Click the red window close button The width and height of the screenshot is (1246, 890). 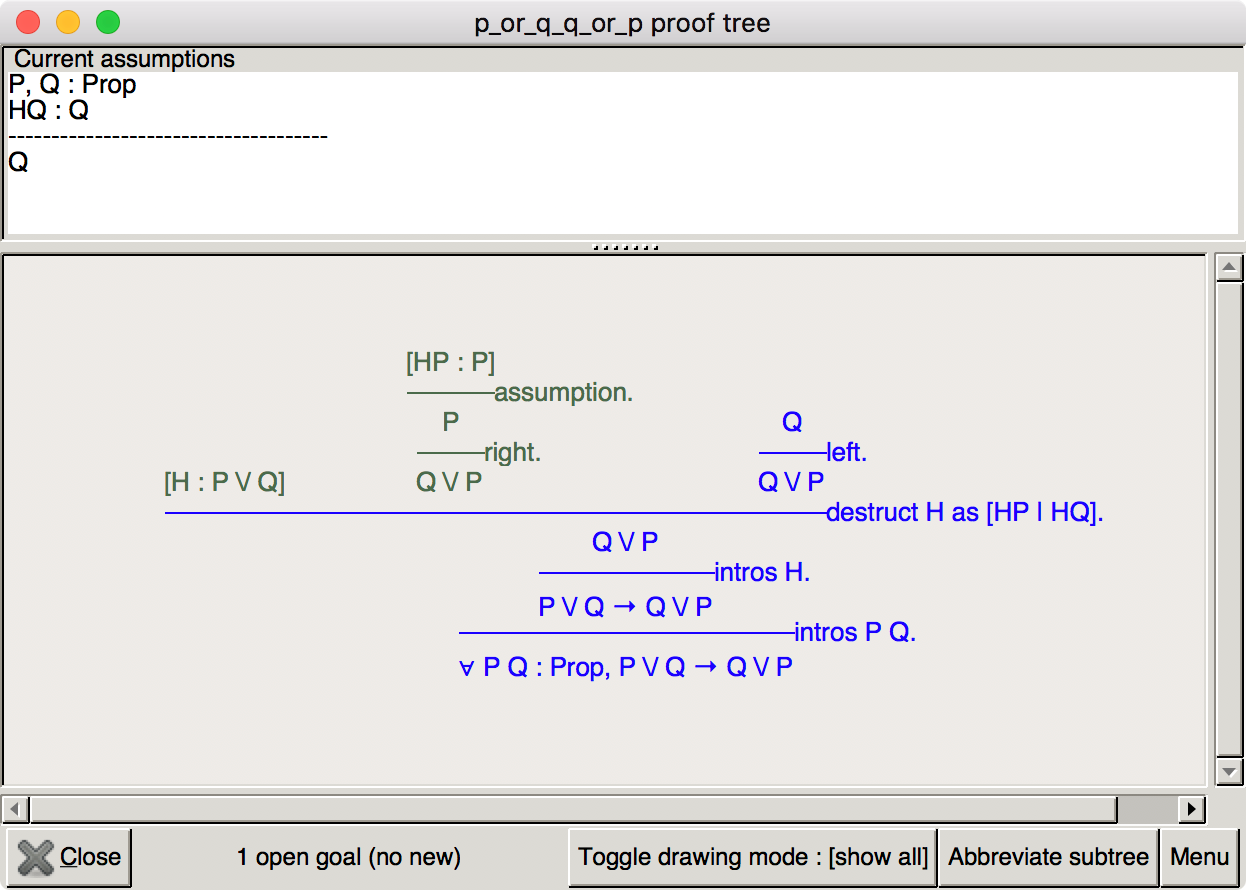point(29,22)
